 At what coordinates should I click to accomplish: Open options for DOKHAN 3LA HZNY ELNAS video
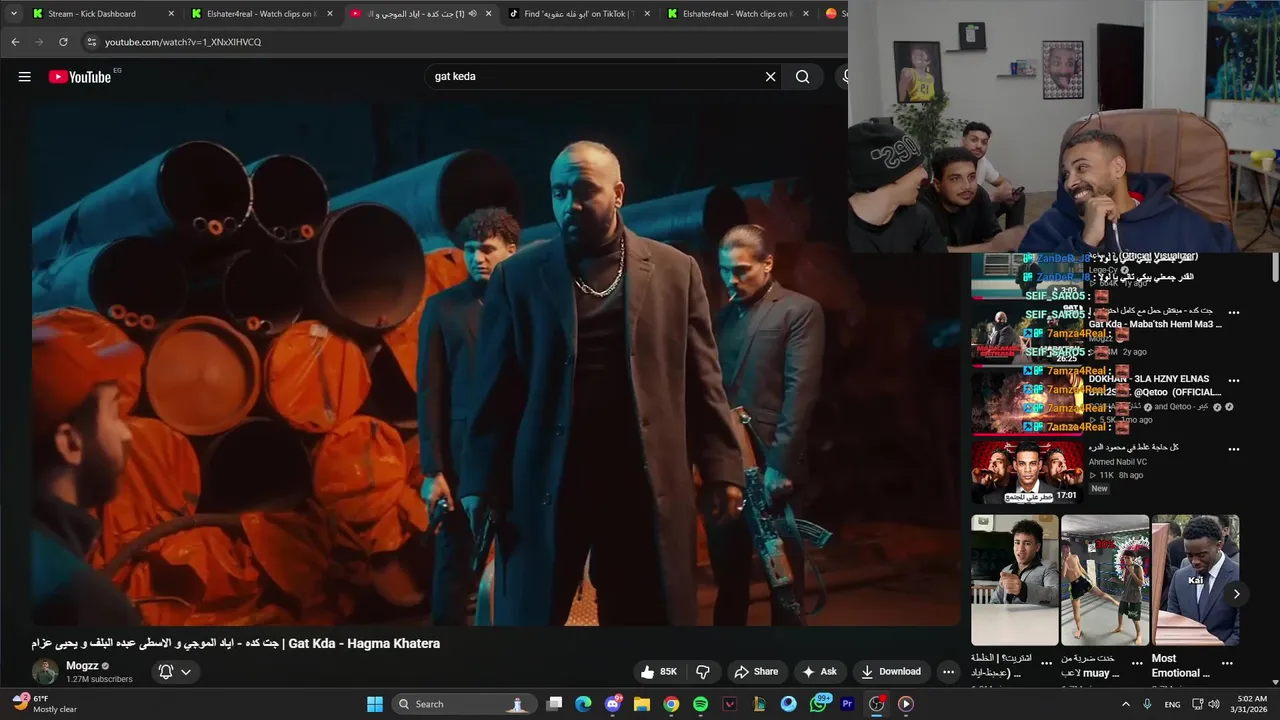pyautogui.click(x=1234, y=380)
